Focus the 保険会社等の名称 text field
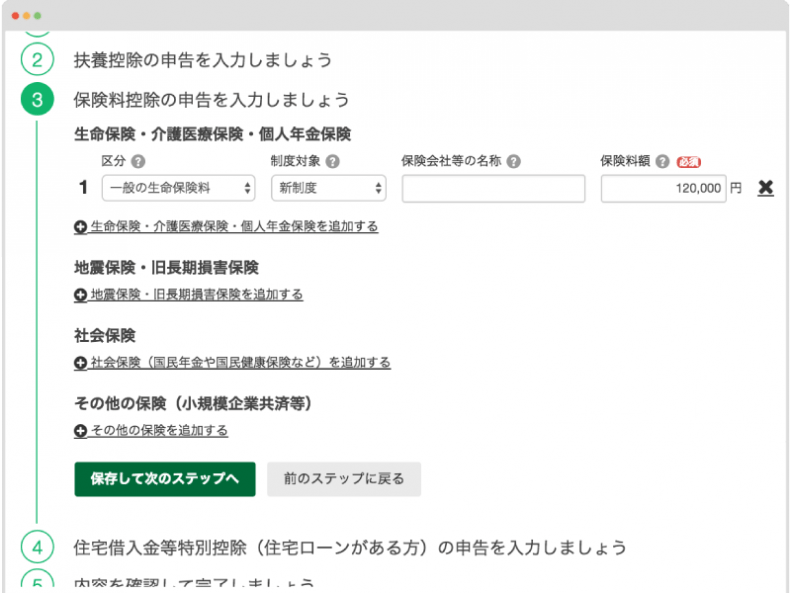 point(493,188)
